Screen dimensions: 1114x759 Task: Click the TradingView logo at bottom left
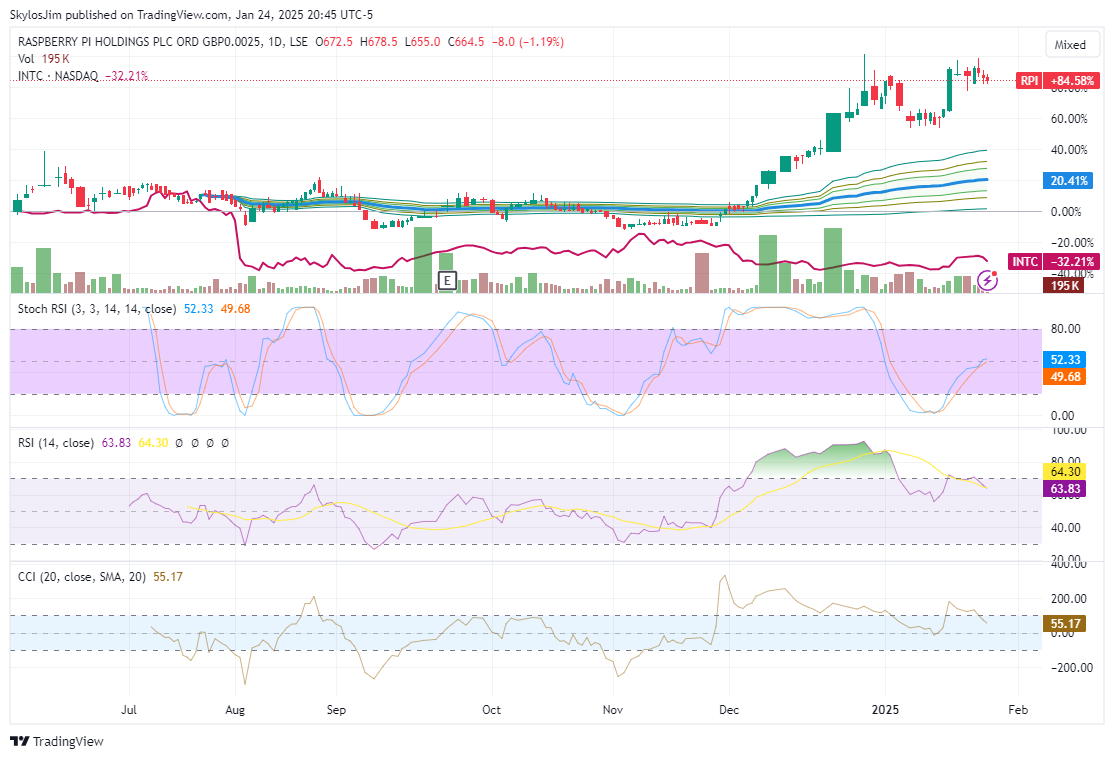pyautogui.click(x=57, y=741)
